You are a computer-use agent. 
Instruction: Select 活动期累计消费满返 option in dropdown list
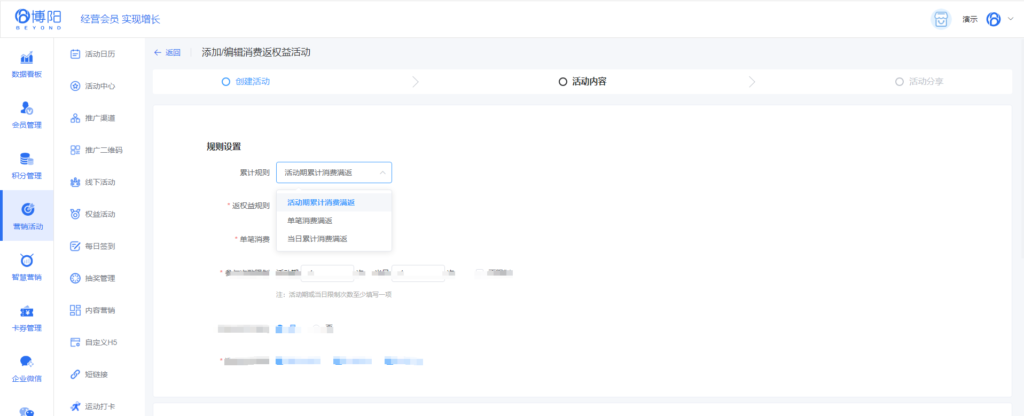click(x=320, y=202)
